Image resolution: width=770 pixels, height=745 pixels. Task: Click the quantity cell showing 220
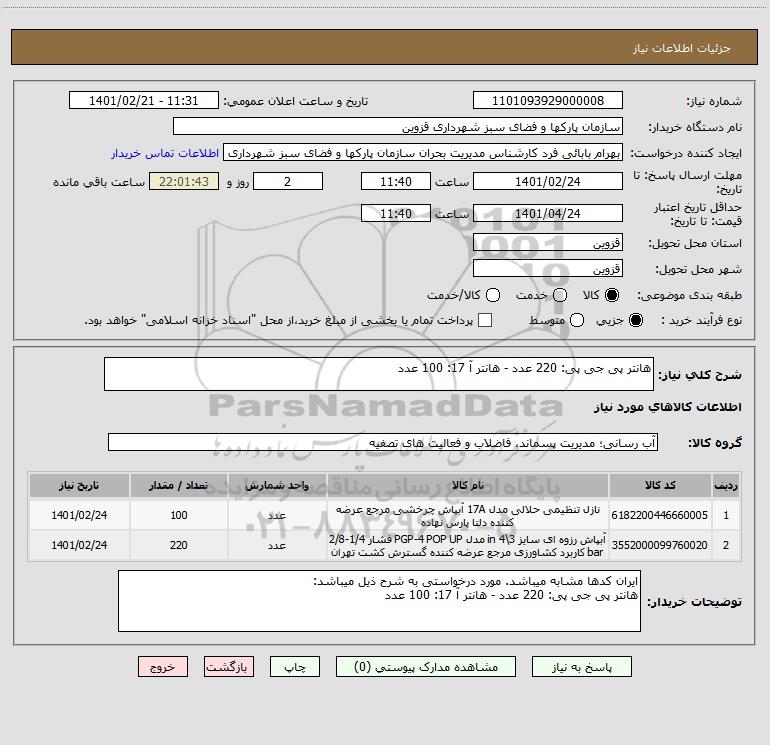pyautogui.click(x=179, y=545)
